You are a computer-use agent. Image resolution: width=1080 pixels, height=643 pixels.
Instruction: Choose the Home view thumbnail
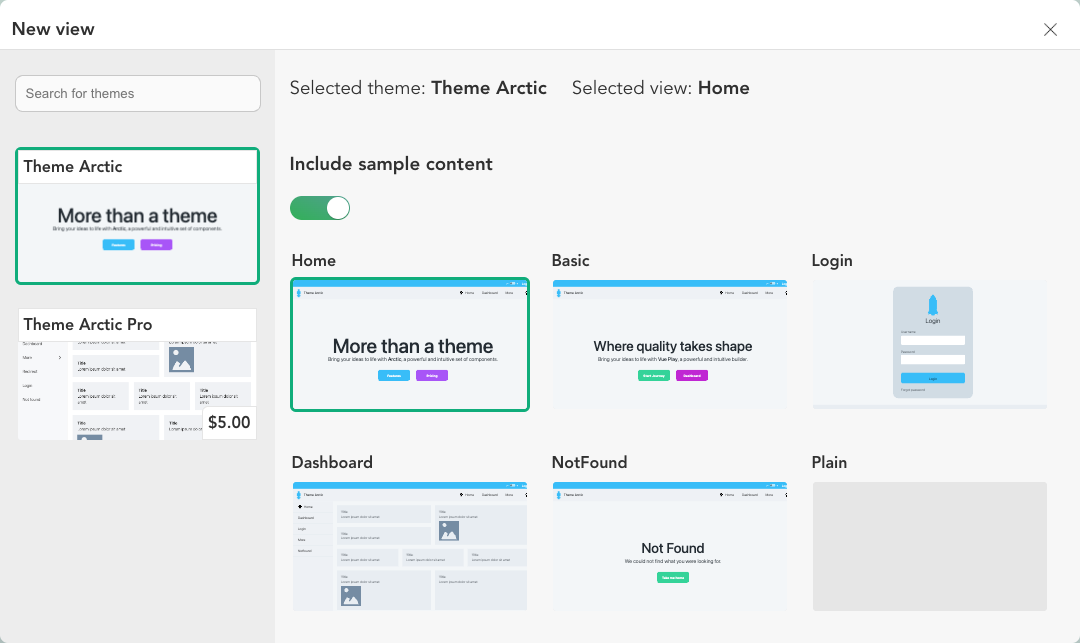410,344
